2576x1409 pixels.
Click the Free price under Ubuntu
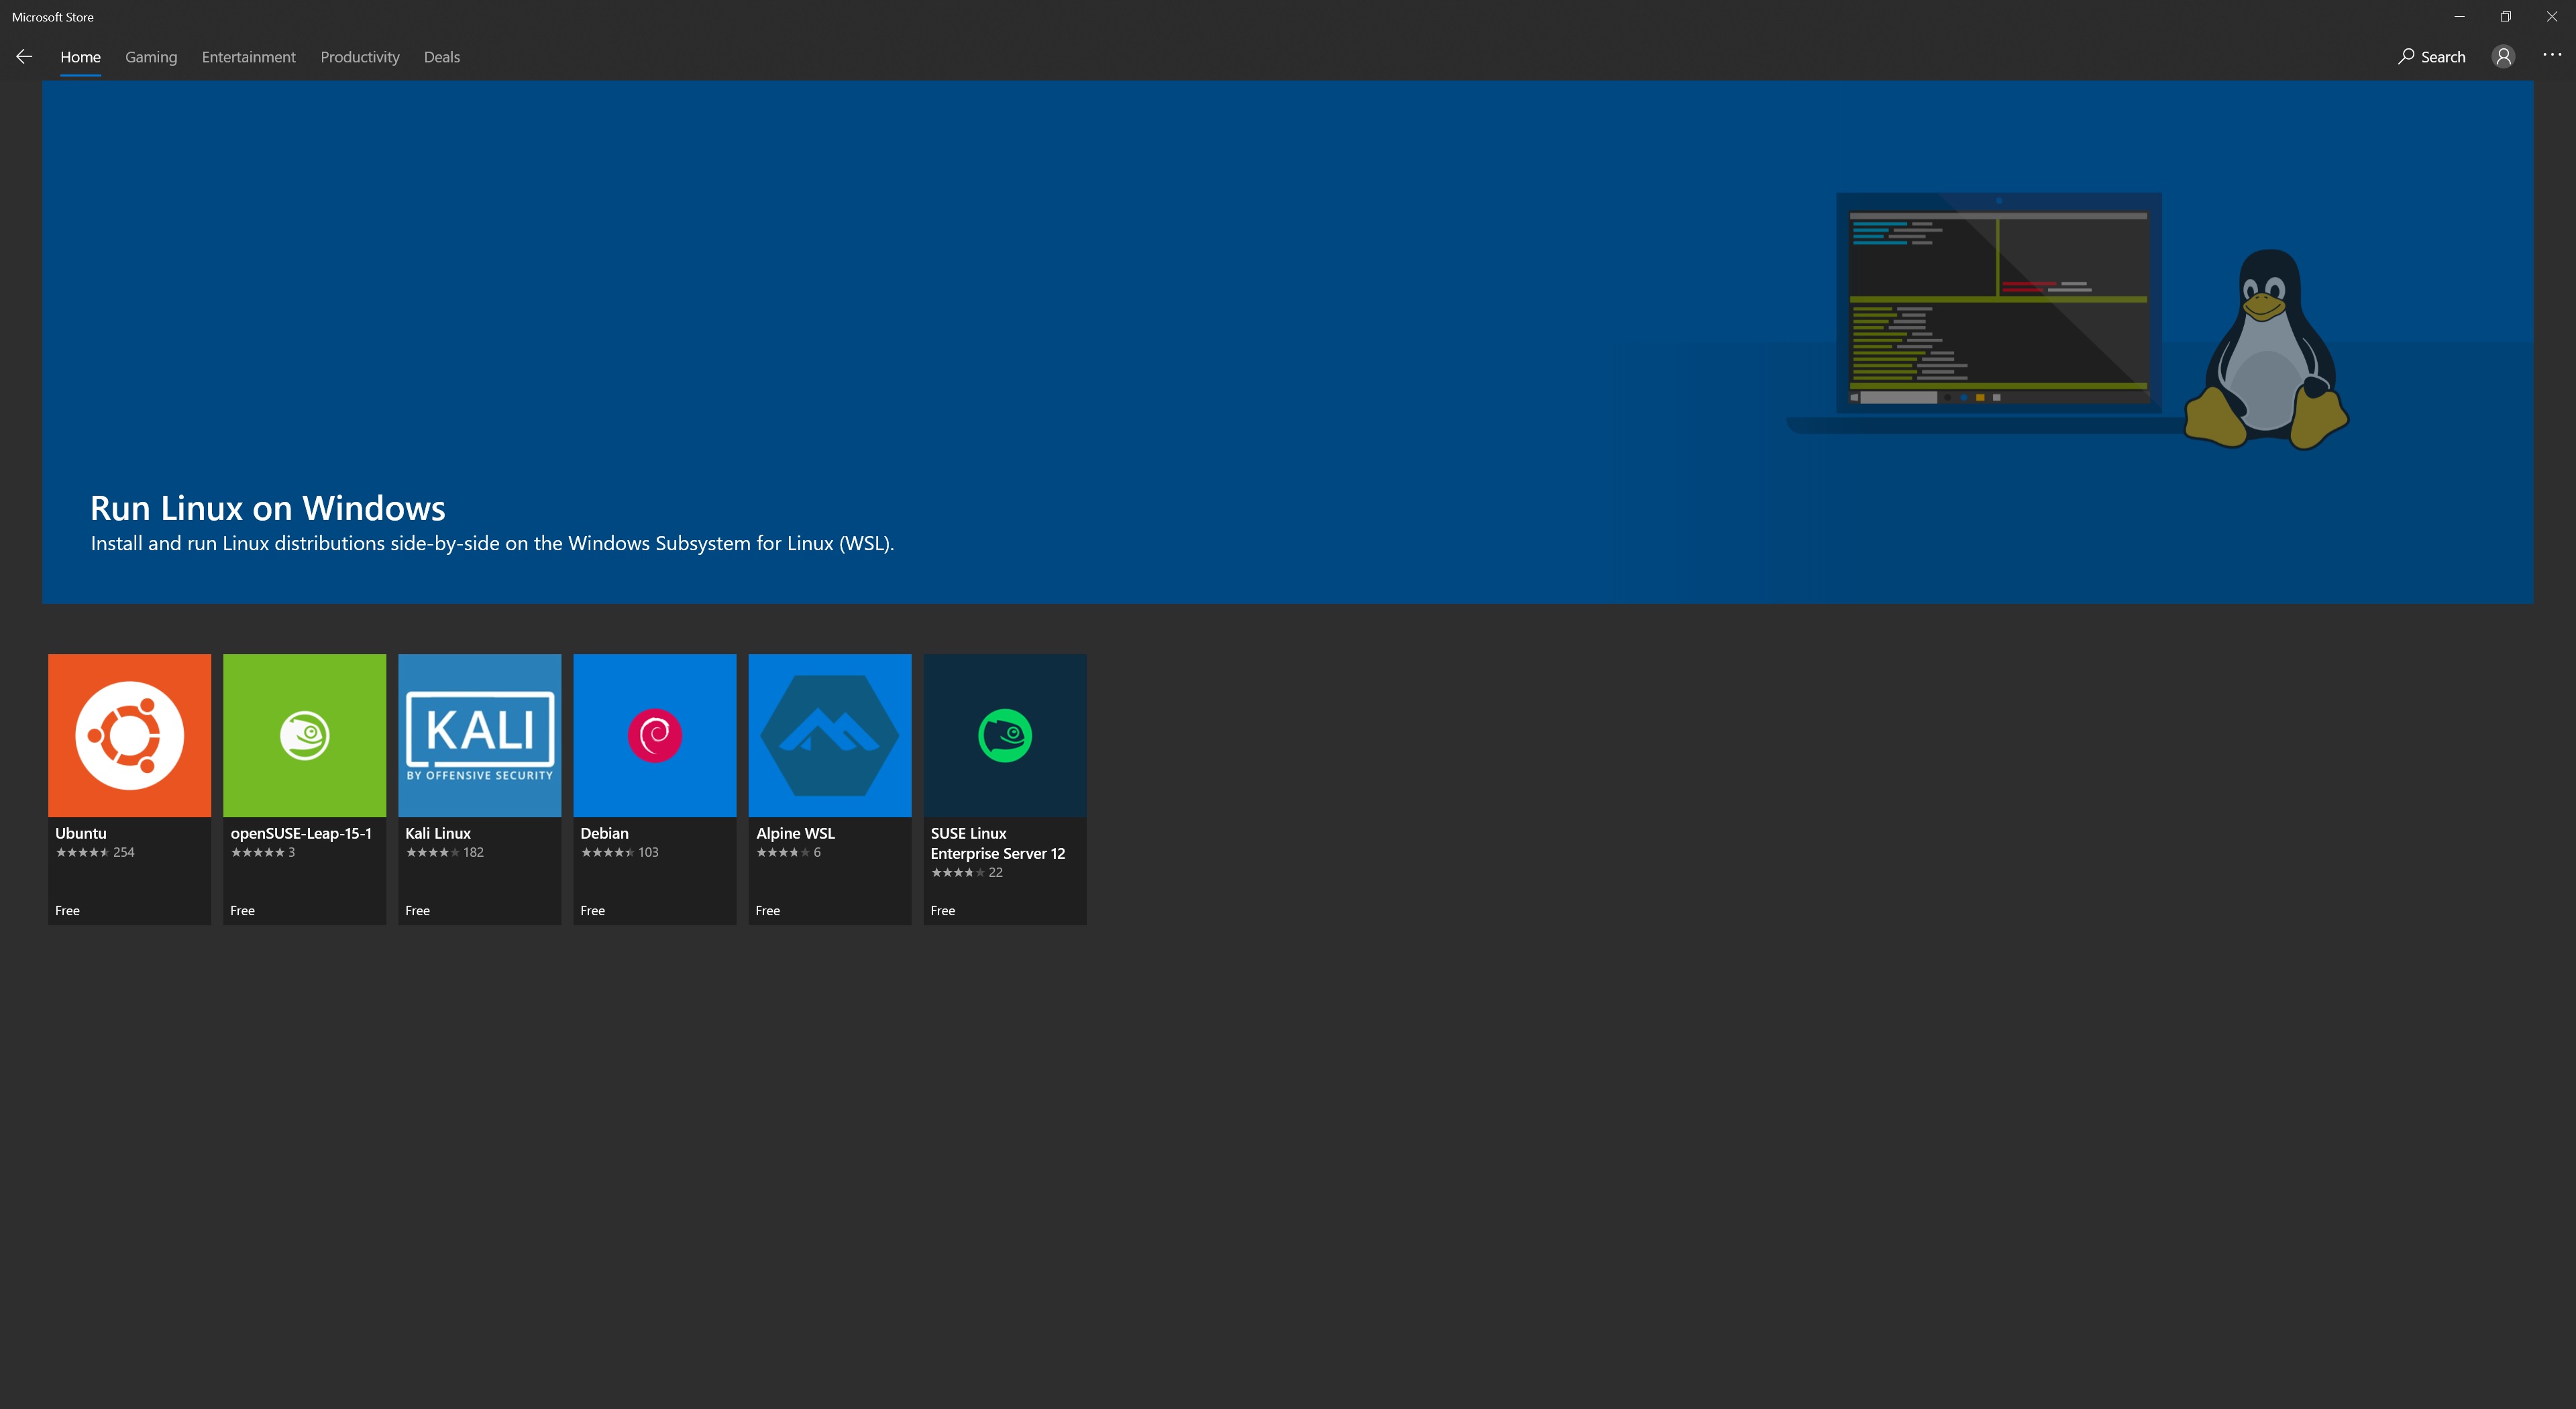[67, 910]
